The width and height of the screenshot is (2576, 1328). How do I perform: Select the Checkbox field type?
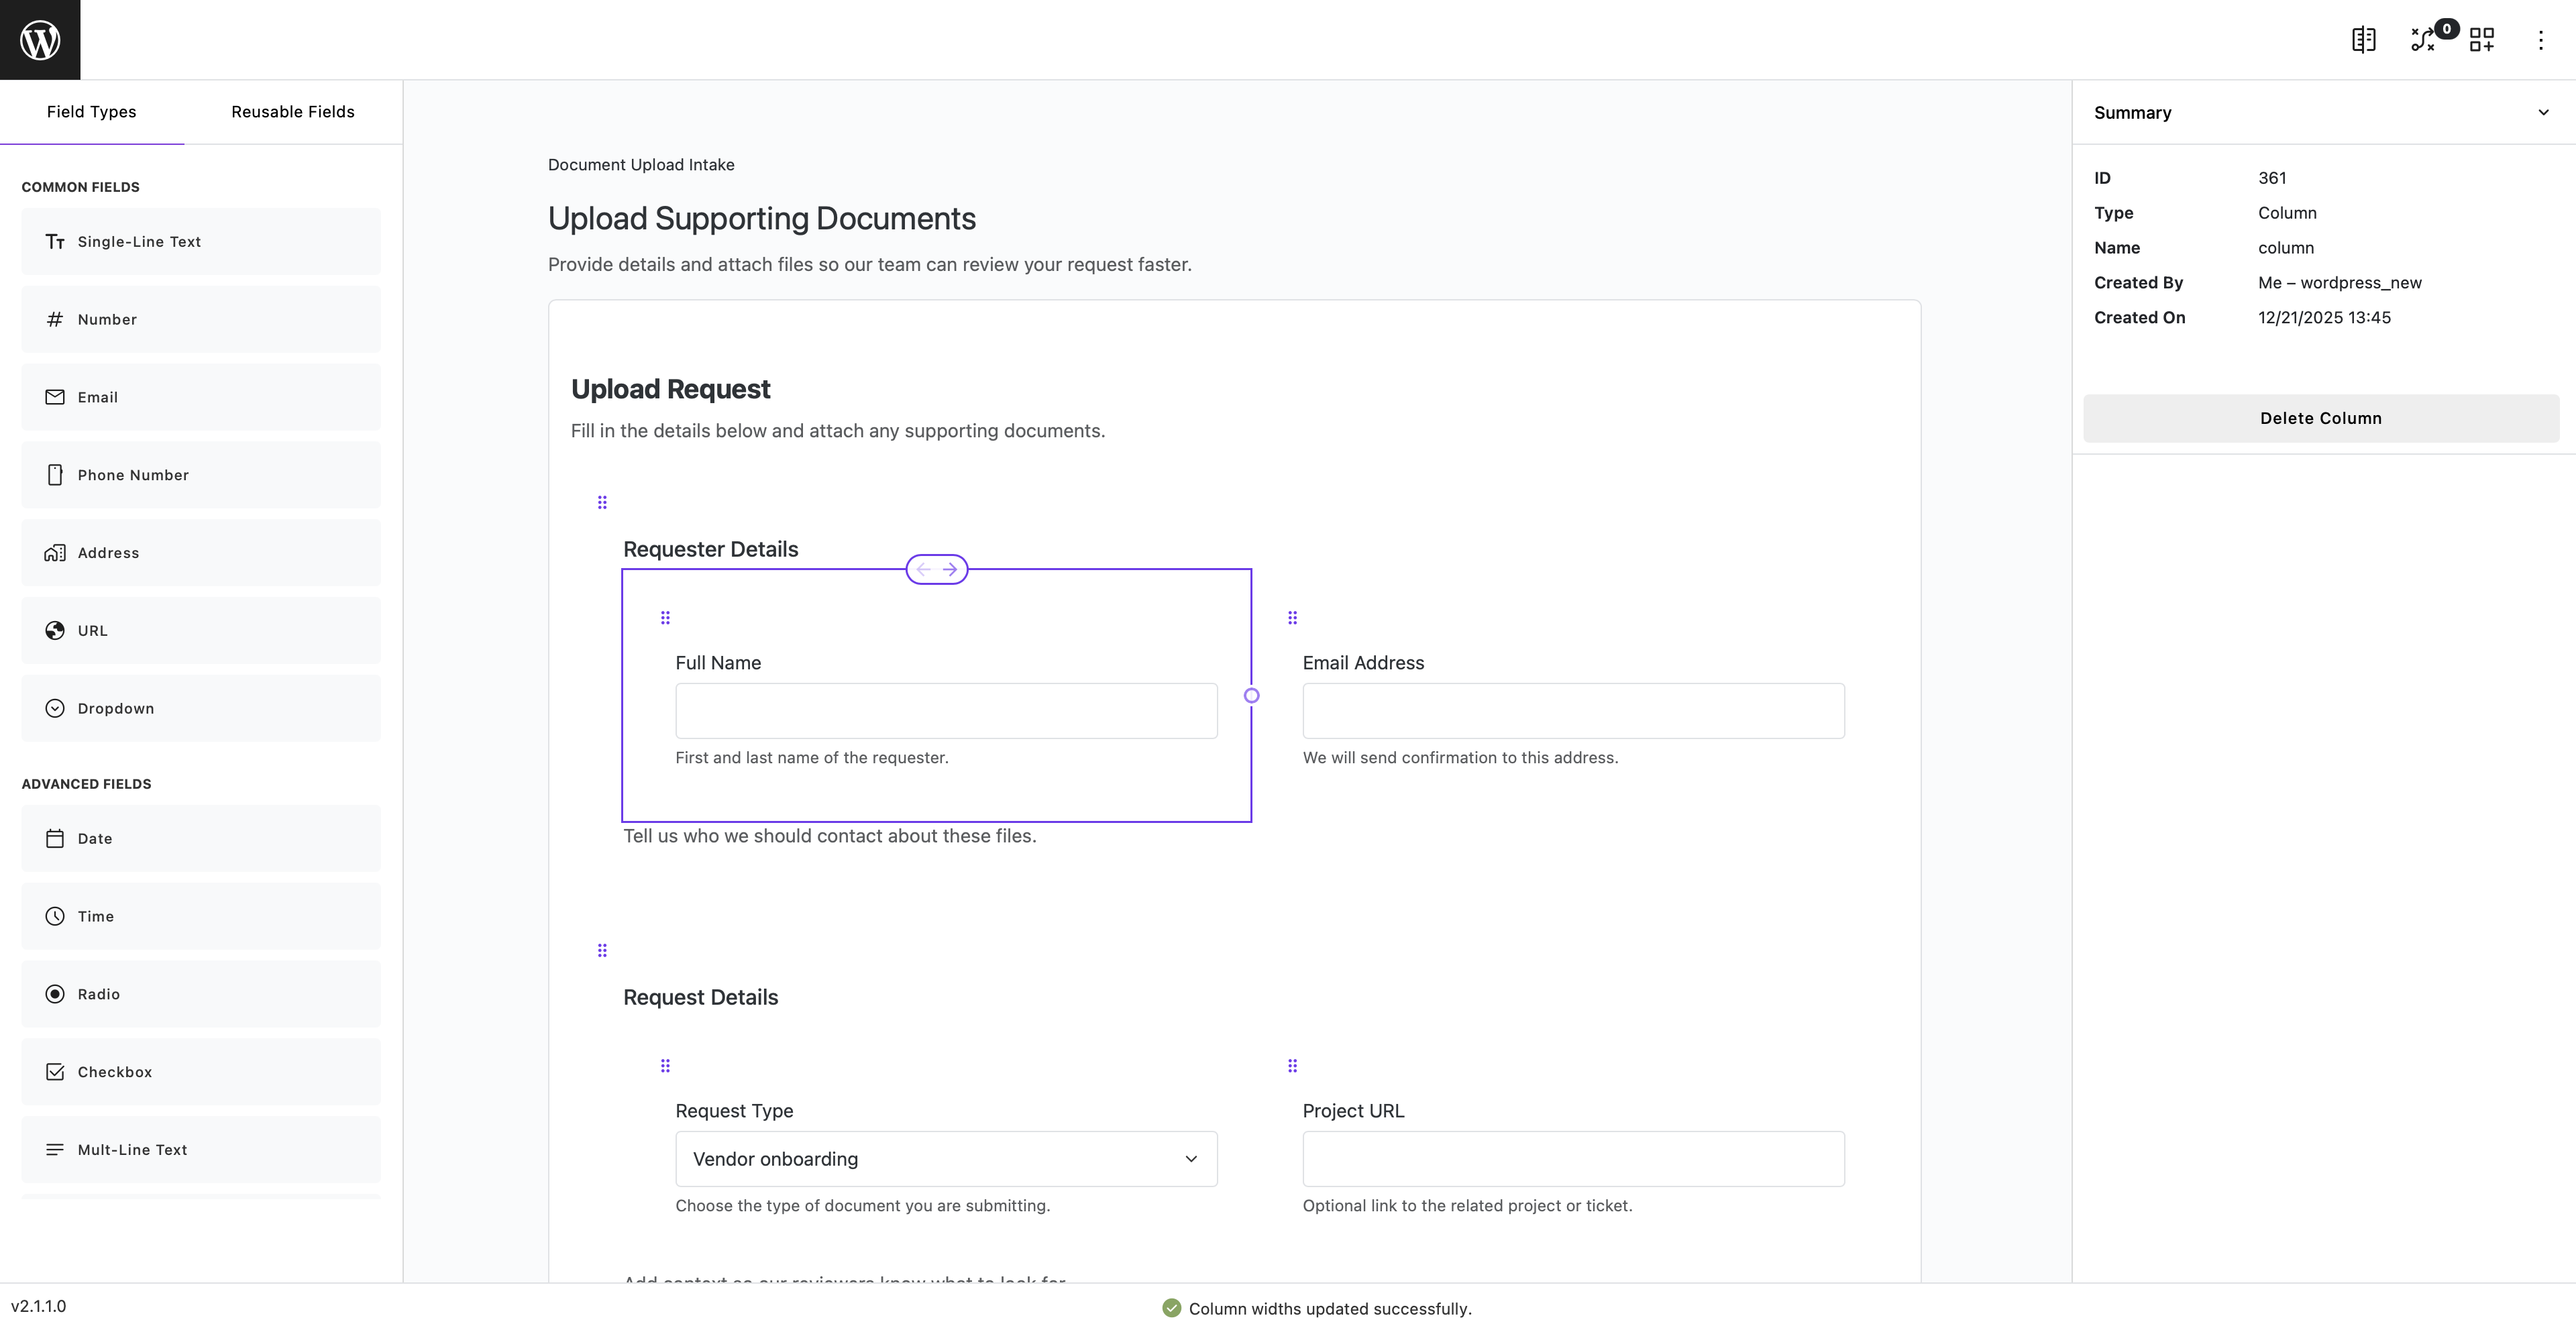click(200, 1071)
